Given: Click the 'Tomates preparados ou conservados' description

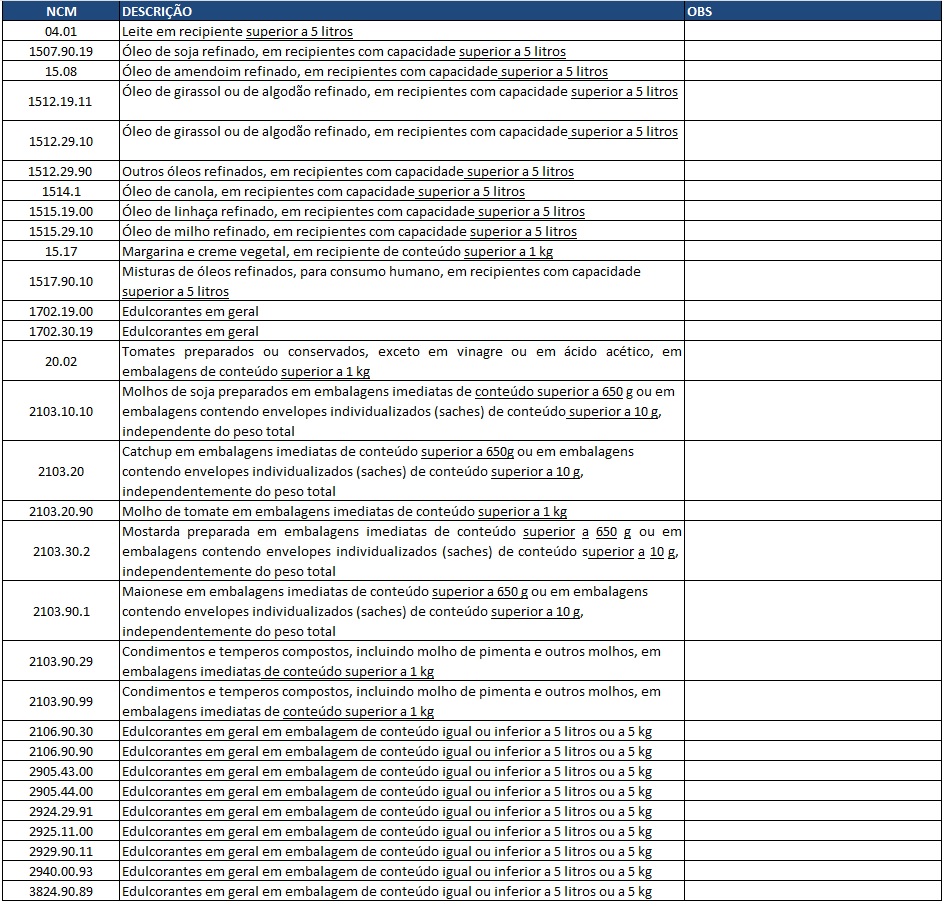Looking at the screenshot, I should click(402, 361).
